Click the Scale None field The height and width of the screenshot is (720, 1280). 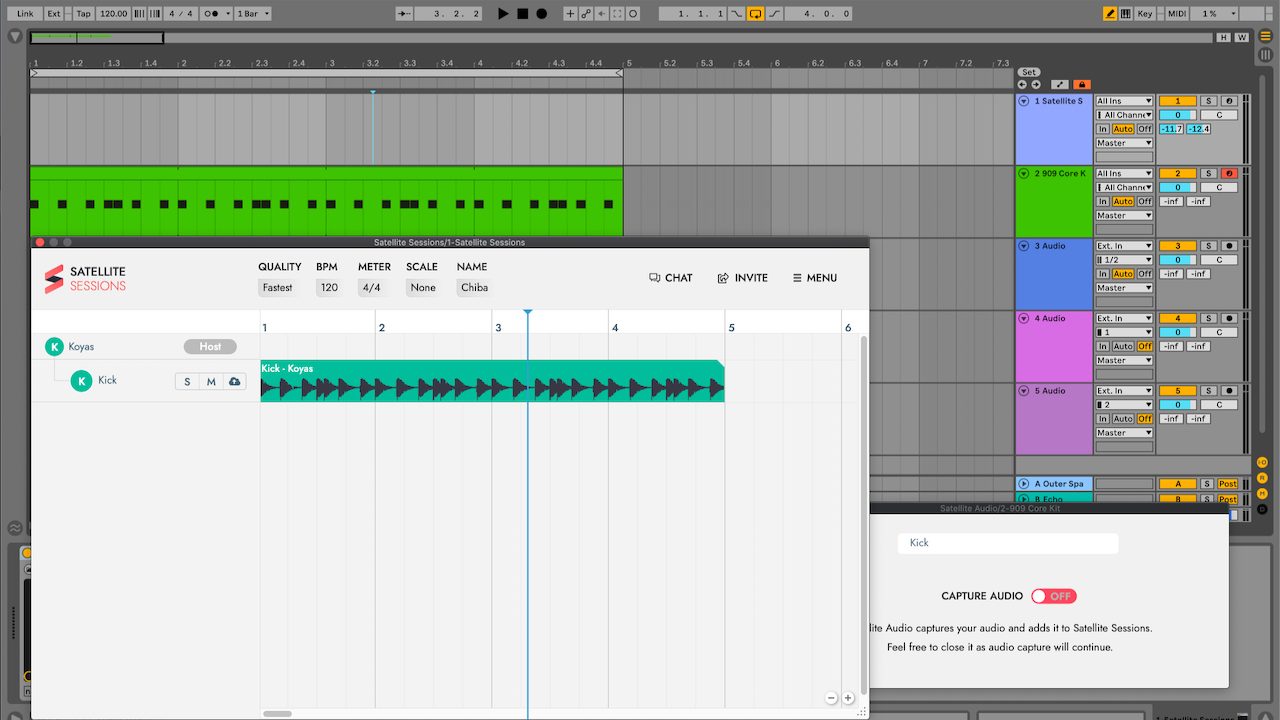(x=423, y=288)
